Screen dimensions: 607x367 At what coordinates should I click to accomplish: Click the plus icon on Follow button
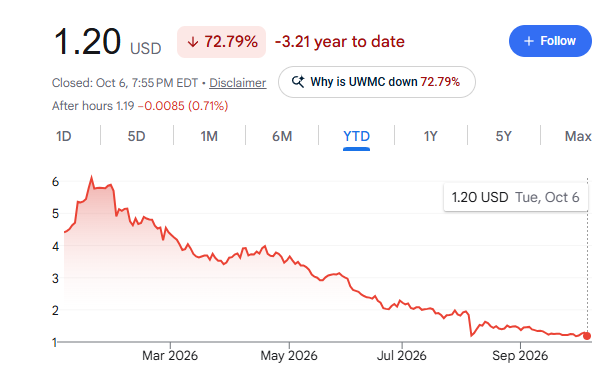click(529, 41)
